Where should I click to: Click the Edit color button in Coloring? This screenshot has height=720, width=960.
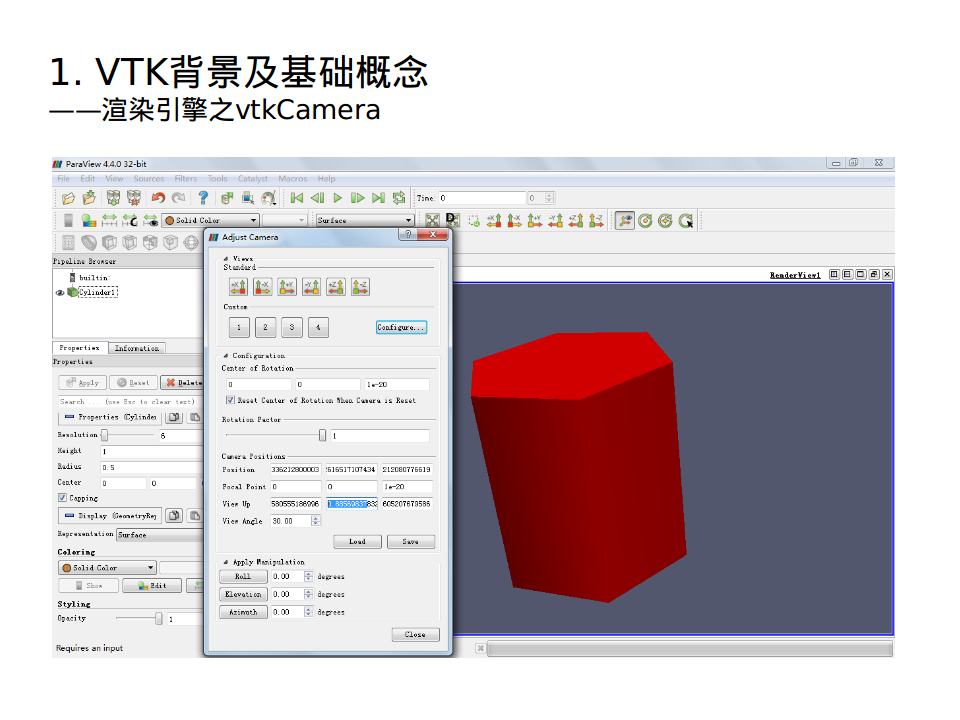click(152, 585)
